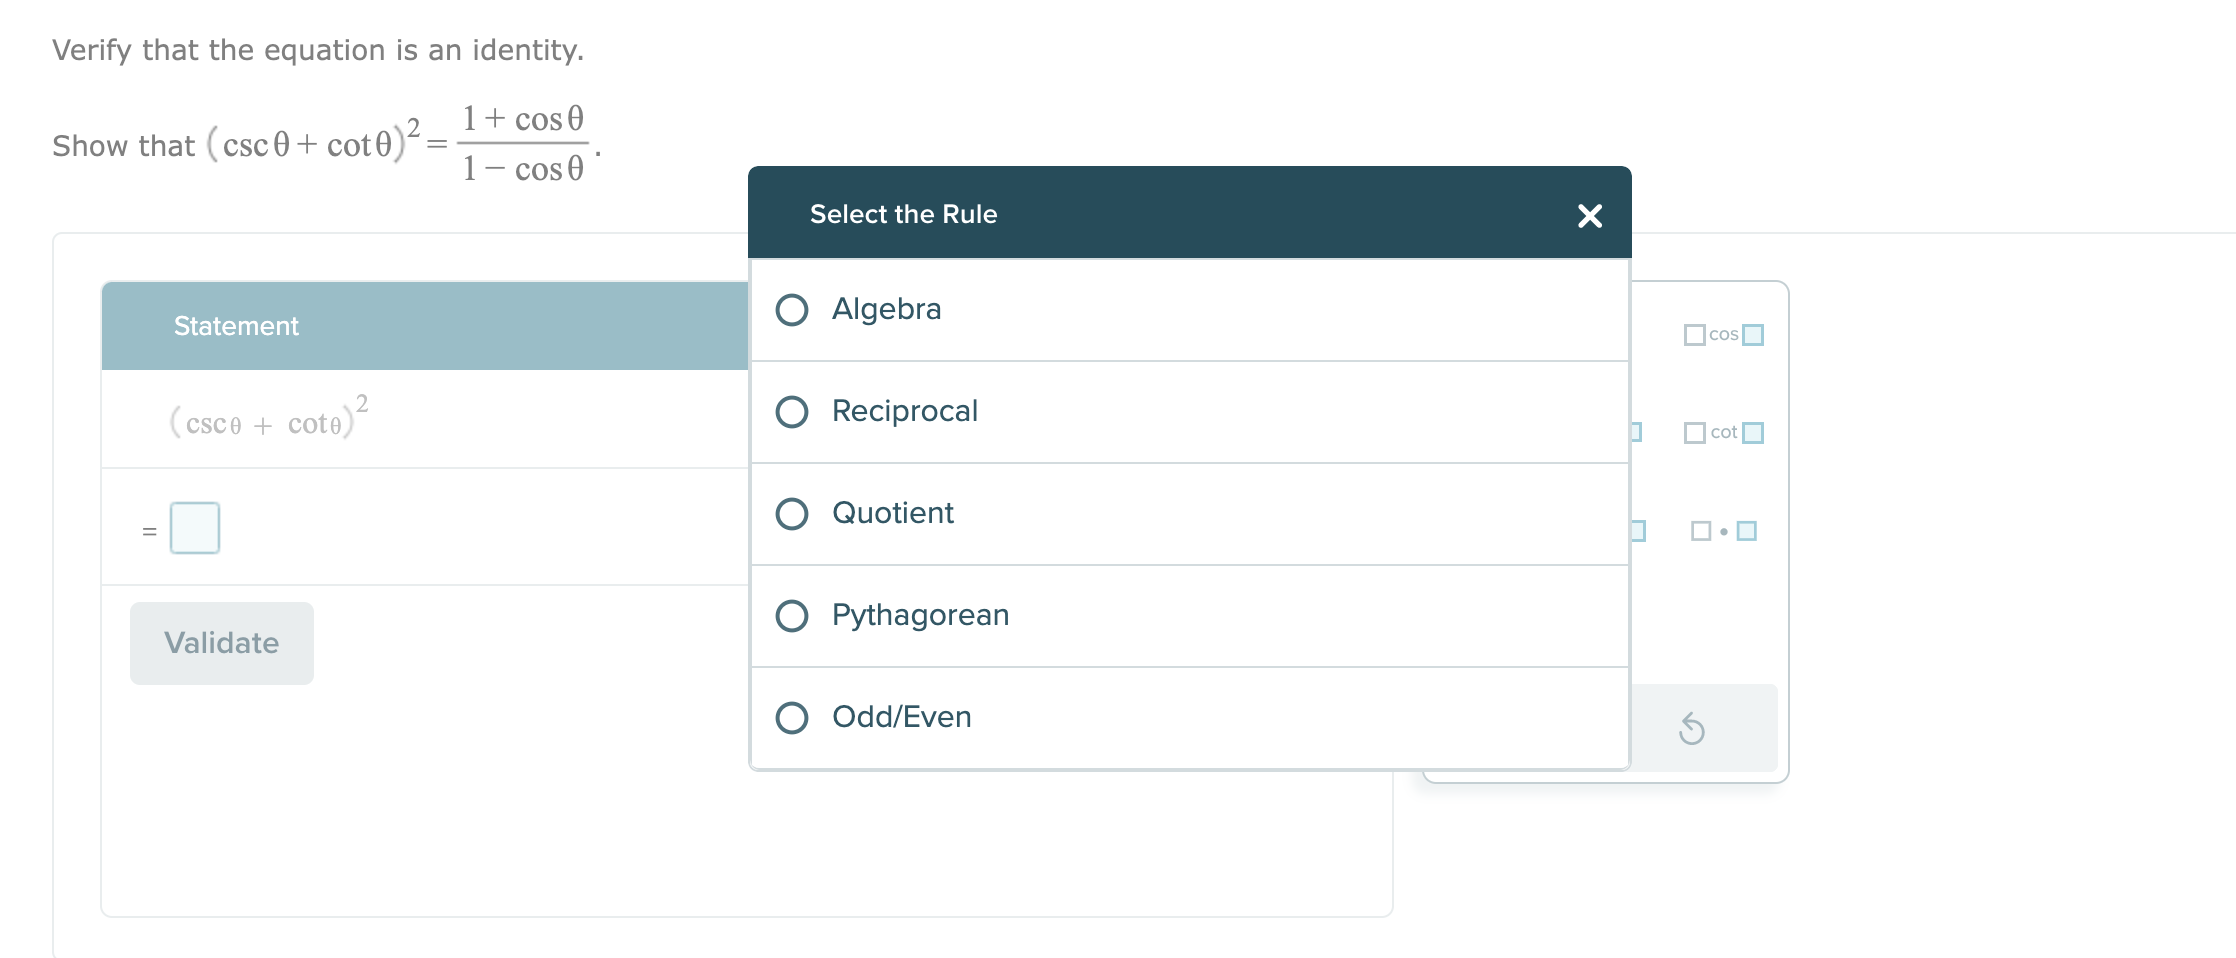Click the Verify that the equation instruction text
The height and width of the screenshot is (958, 2236).
click(x=317, y=50)
